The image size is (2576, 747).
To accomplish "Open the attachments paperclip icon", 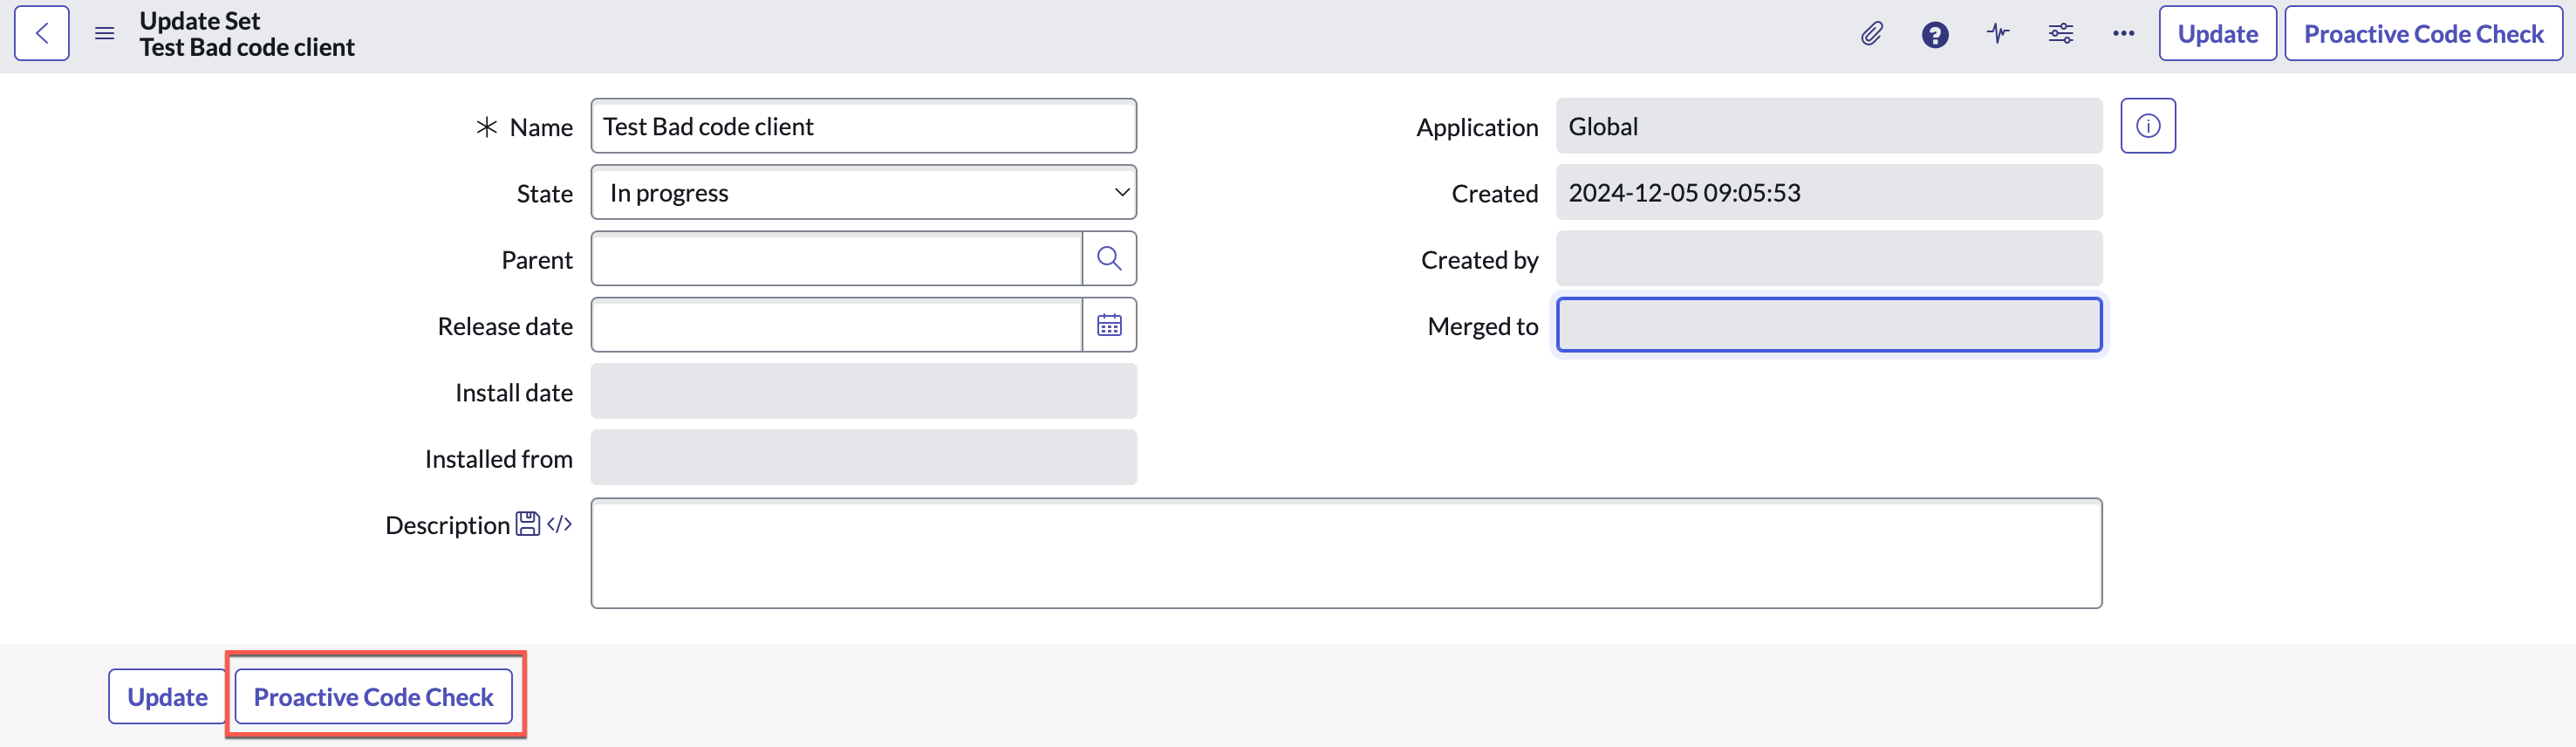I will point(1872,34).
